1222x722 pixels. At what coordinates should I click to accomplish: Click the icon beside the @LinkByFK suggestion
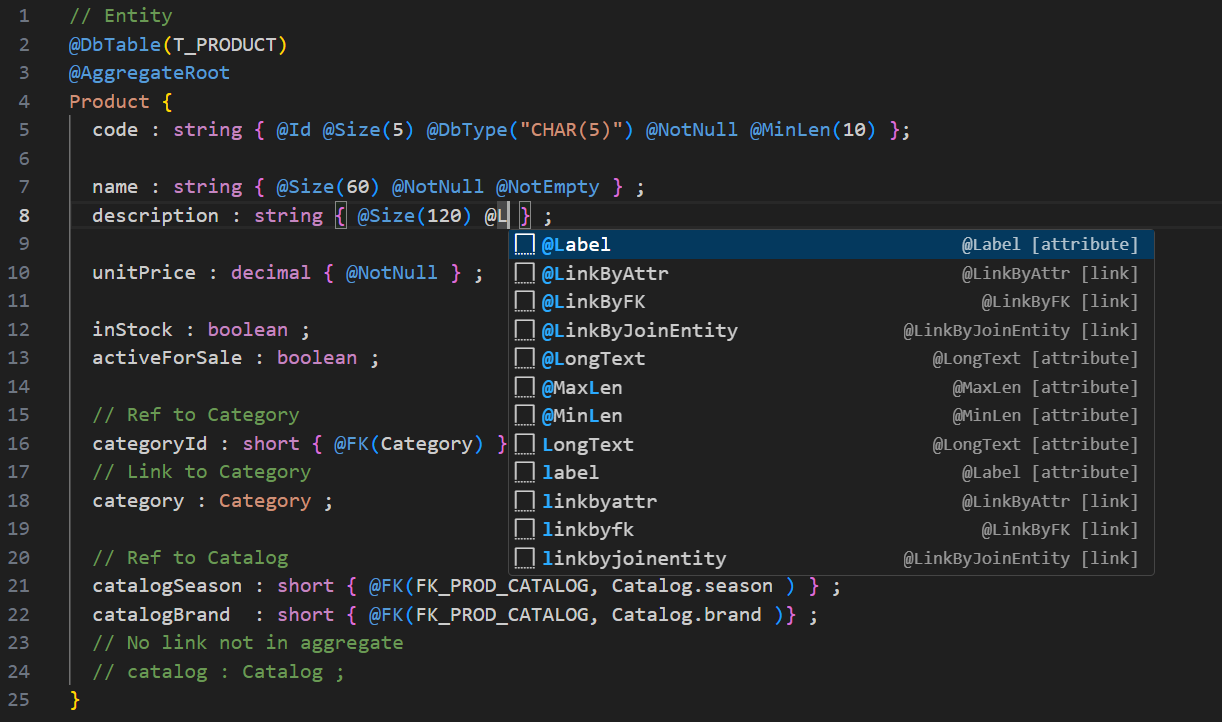point(524,302)
